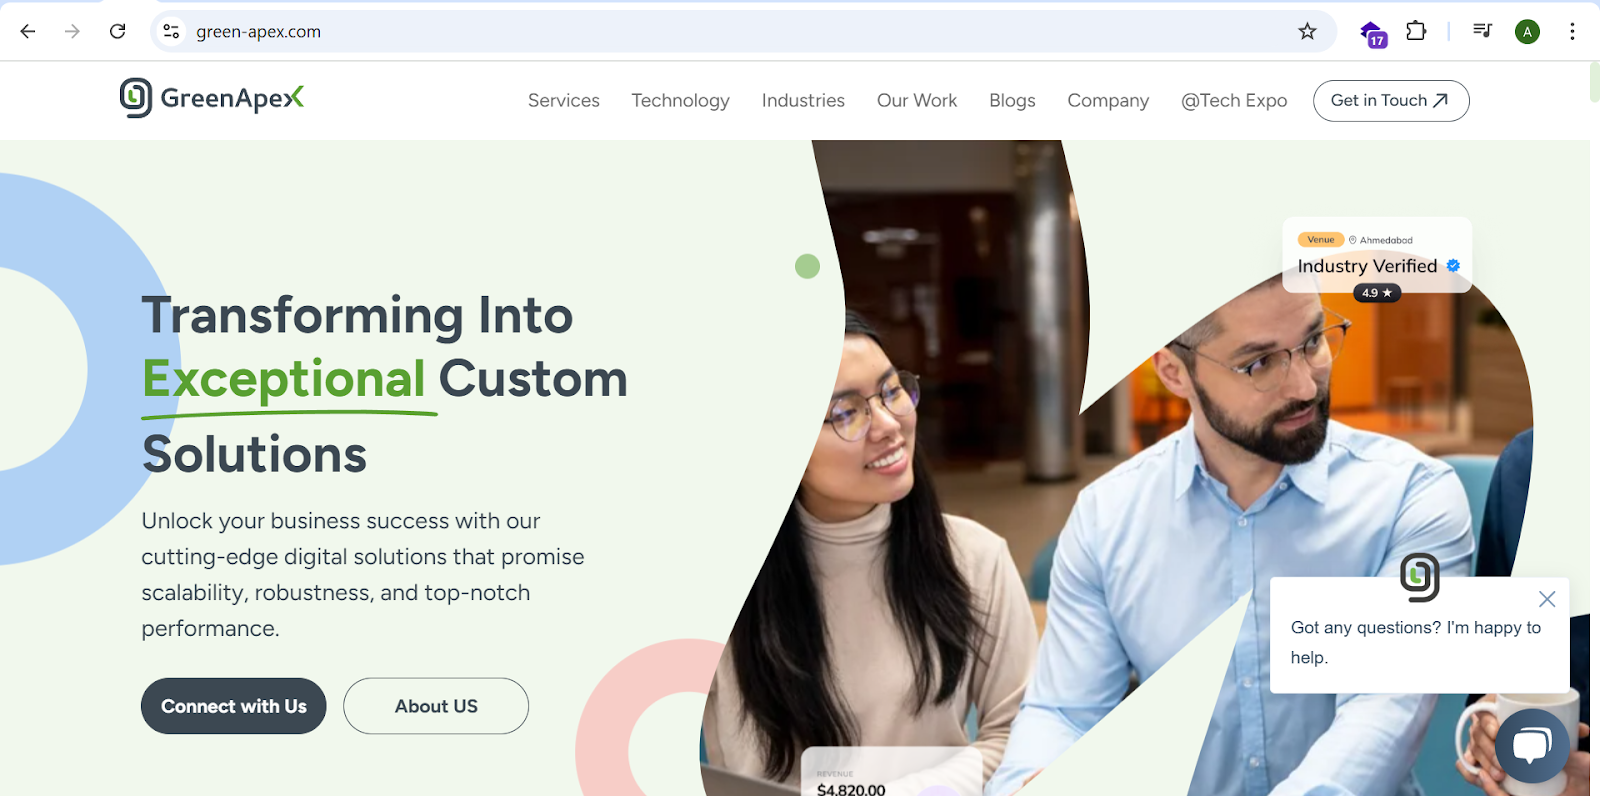Image resolution: width=1600 pixels, height=796 pixels.
Task: Expand the Services menu
Action: click(564, 100)
